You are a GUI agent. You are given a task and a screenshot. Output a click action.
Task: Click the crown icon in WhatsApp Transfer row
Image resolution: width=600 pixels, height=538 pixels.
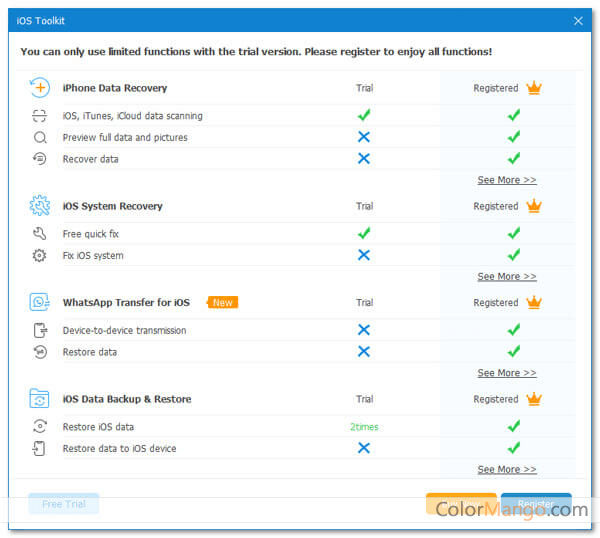coord(534,302)
